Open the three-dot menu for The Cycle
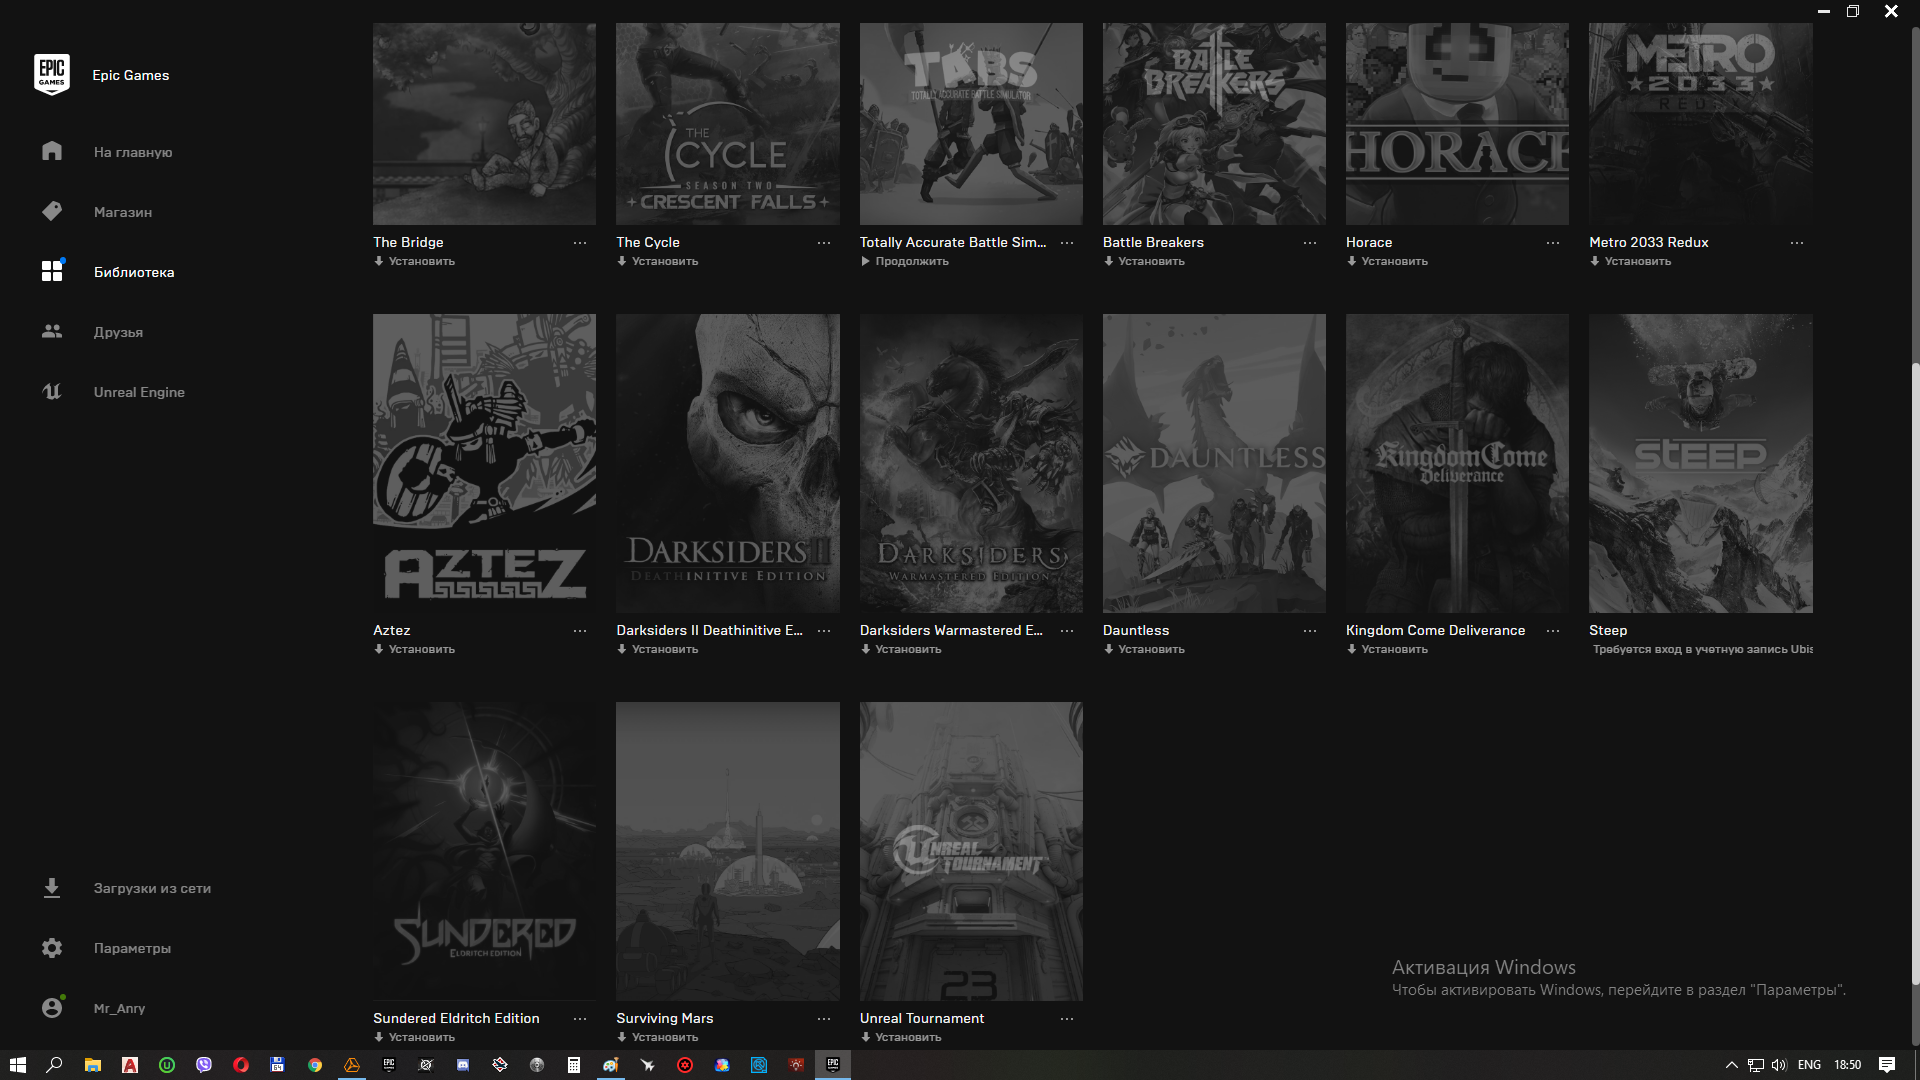 824,243
